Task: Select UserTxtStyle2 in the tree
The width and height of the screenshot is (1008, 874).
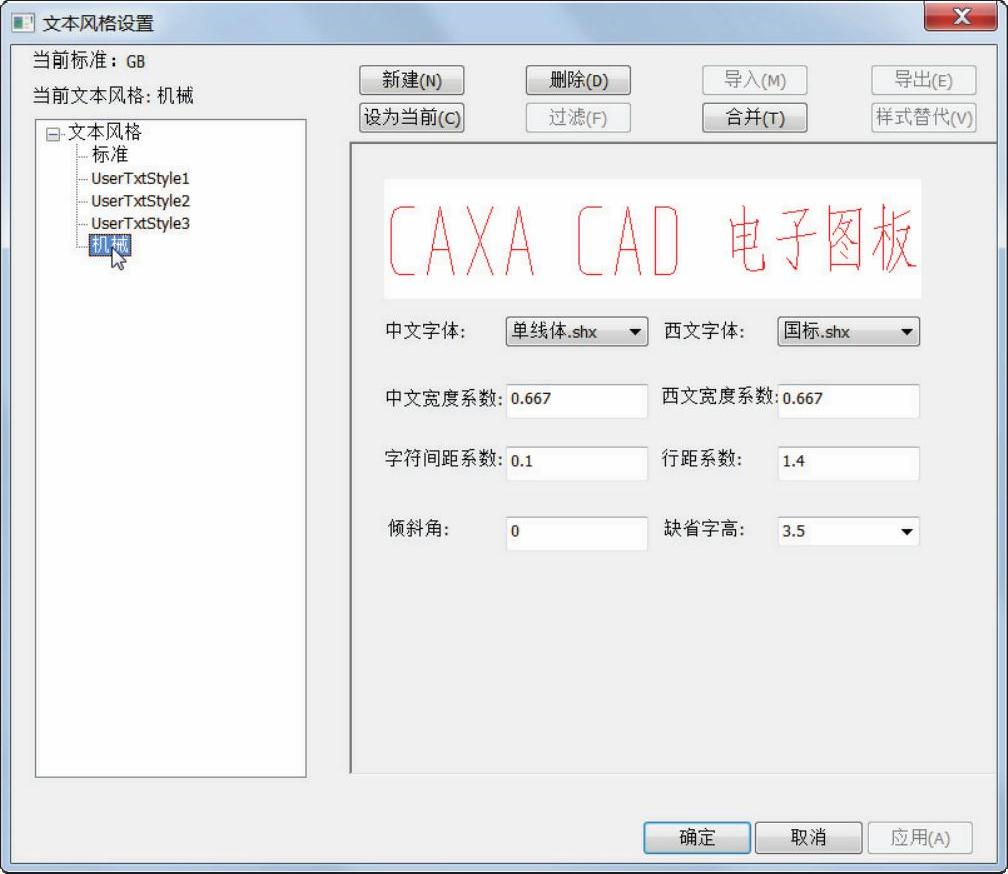Action: point(140,201)
